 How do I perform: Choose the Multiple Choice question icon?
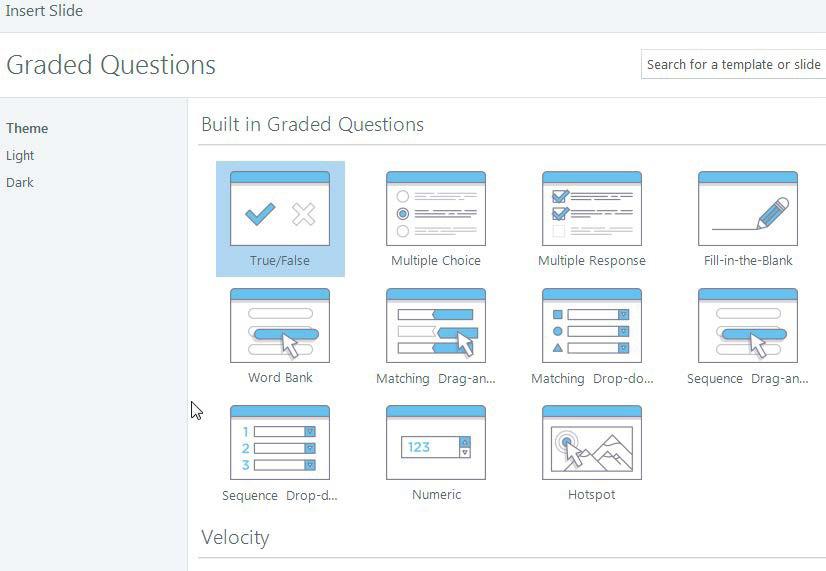click(x=436, y=209)
